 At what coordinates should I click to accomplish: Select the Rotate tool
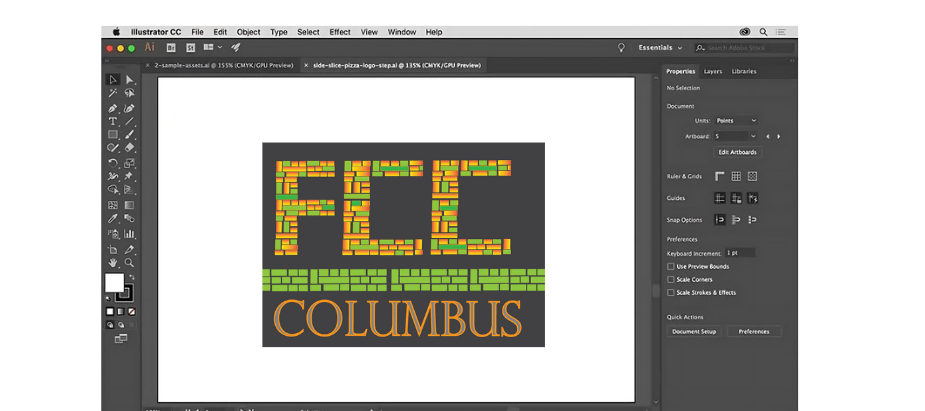[x=113, y=163]
